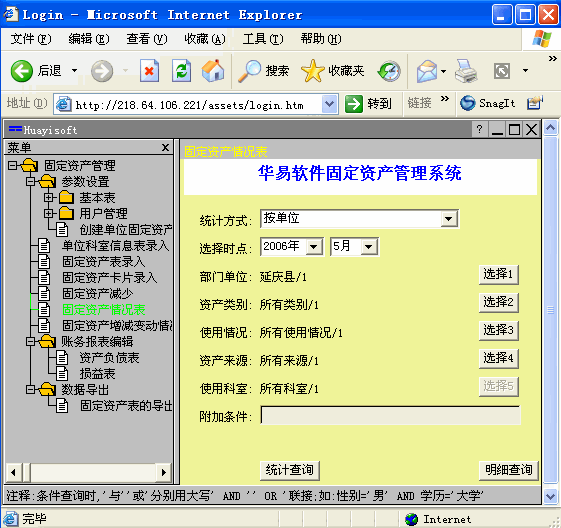Open the 工具(T) menu
Viewport: 561px width, 528px height.
click(262, 39)
